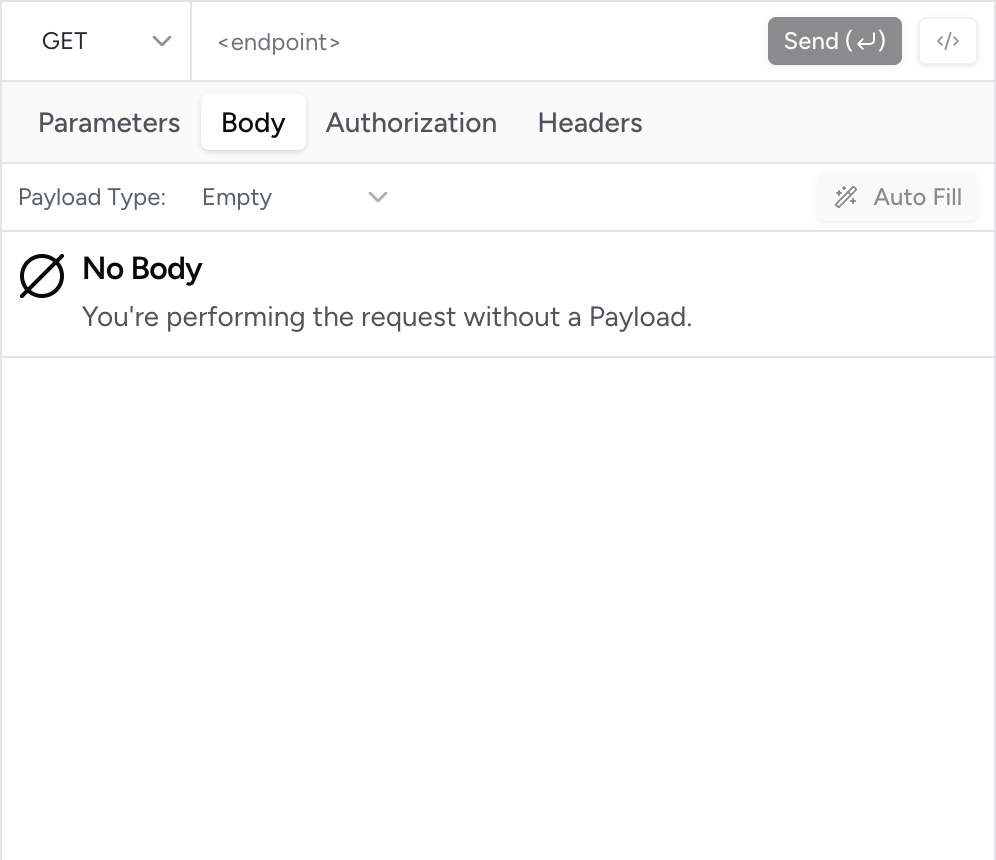The width and height of the screenshot is (996, 860).
Task: Switch to the Parameters tab
Action: 109,123
